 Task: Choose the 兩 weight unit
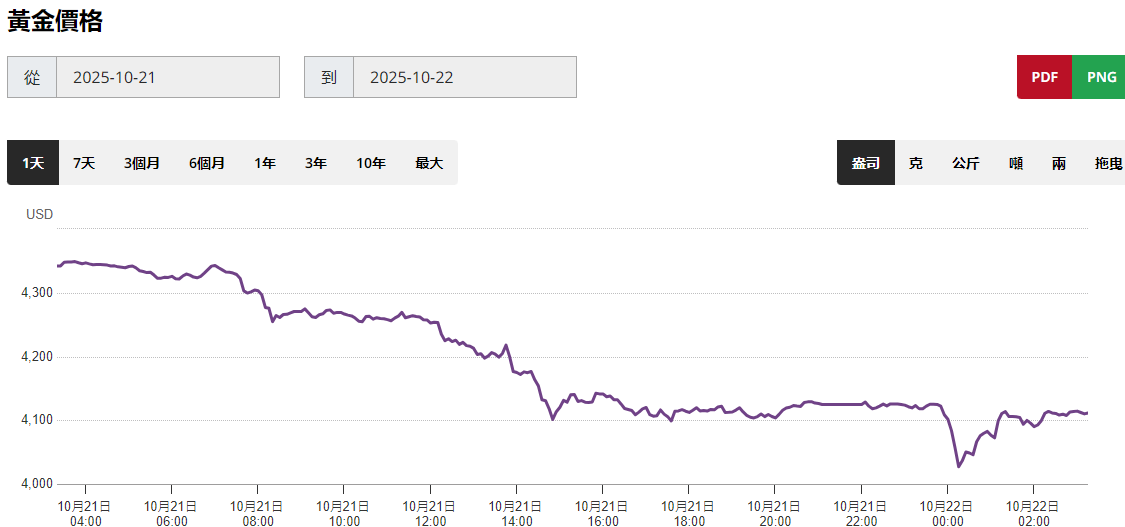[x=1058, y=163]
